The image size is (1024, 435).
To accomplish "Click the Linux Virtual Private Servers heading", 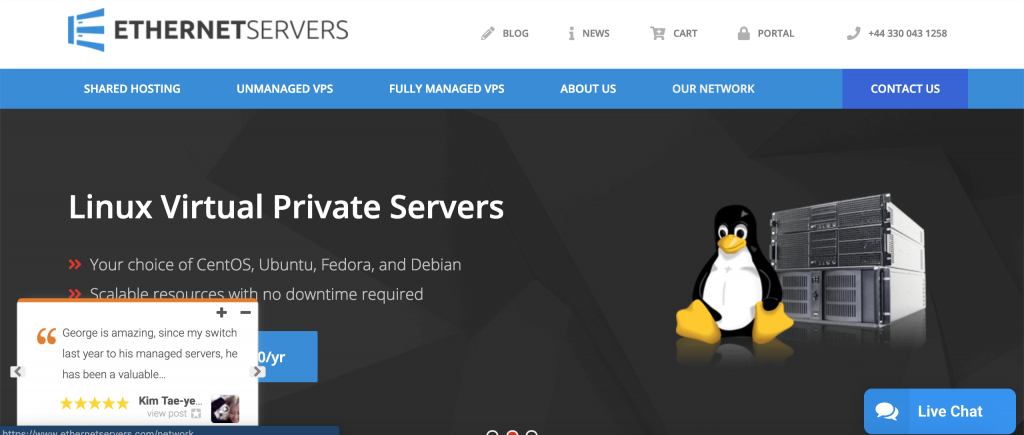I will point(286,208).
